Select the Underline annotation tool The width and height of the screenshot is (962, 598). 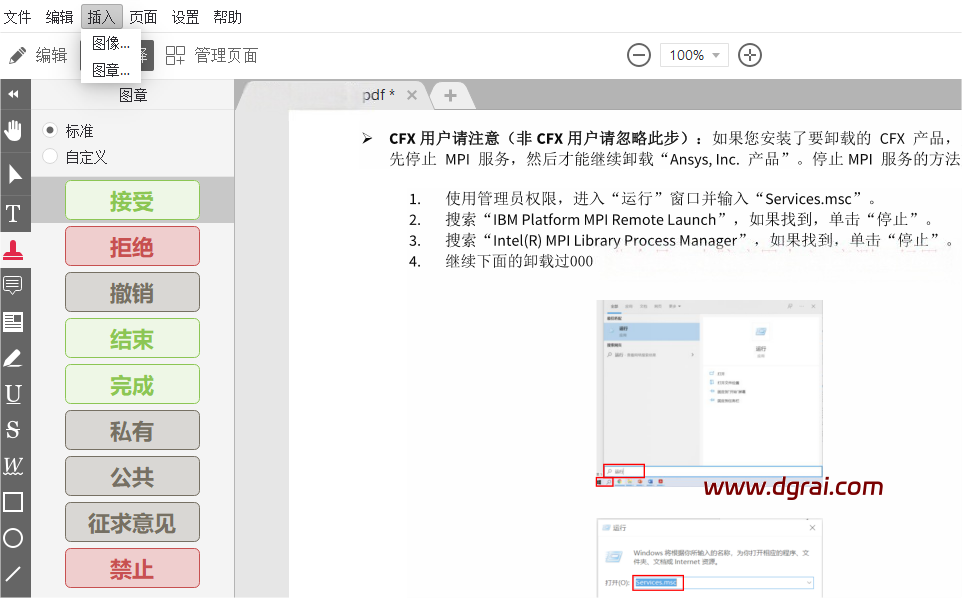[14, 394]
